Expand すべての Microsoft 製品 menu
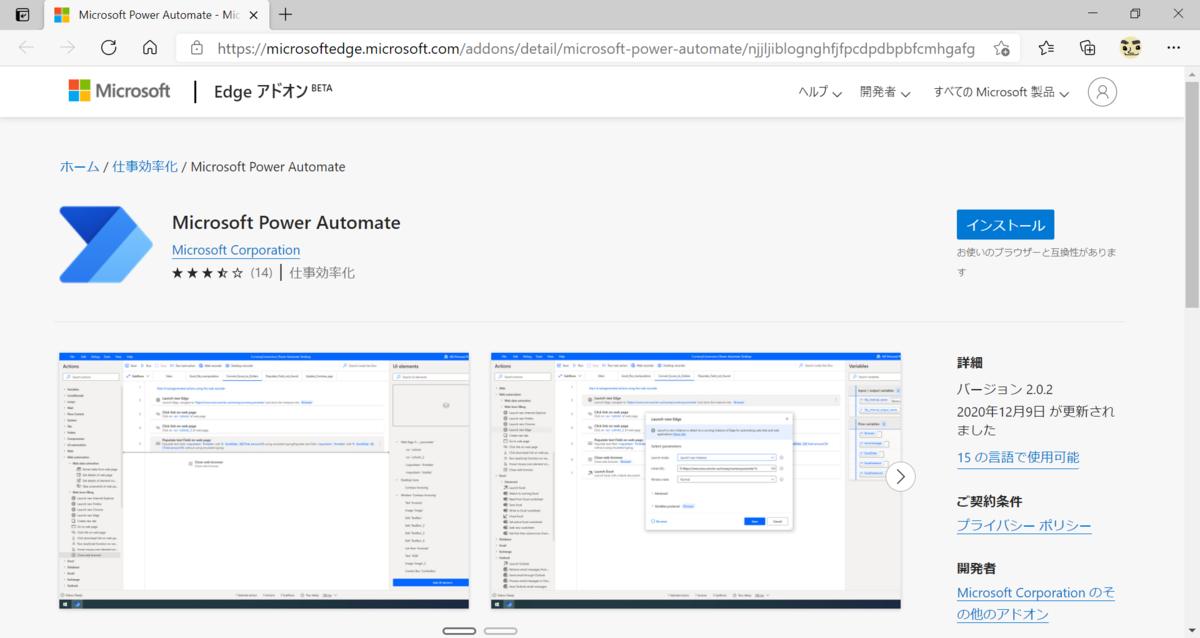This screenshot has height=638, width=1200. [1001, 92]
